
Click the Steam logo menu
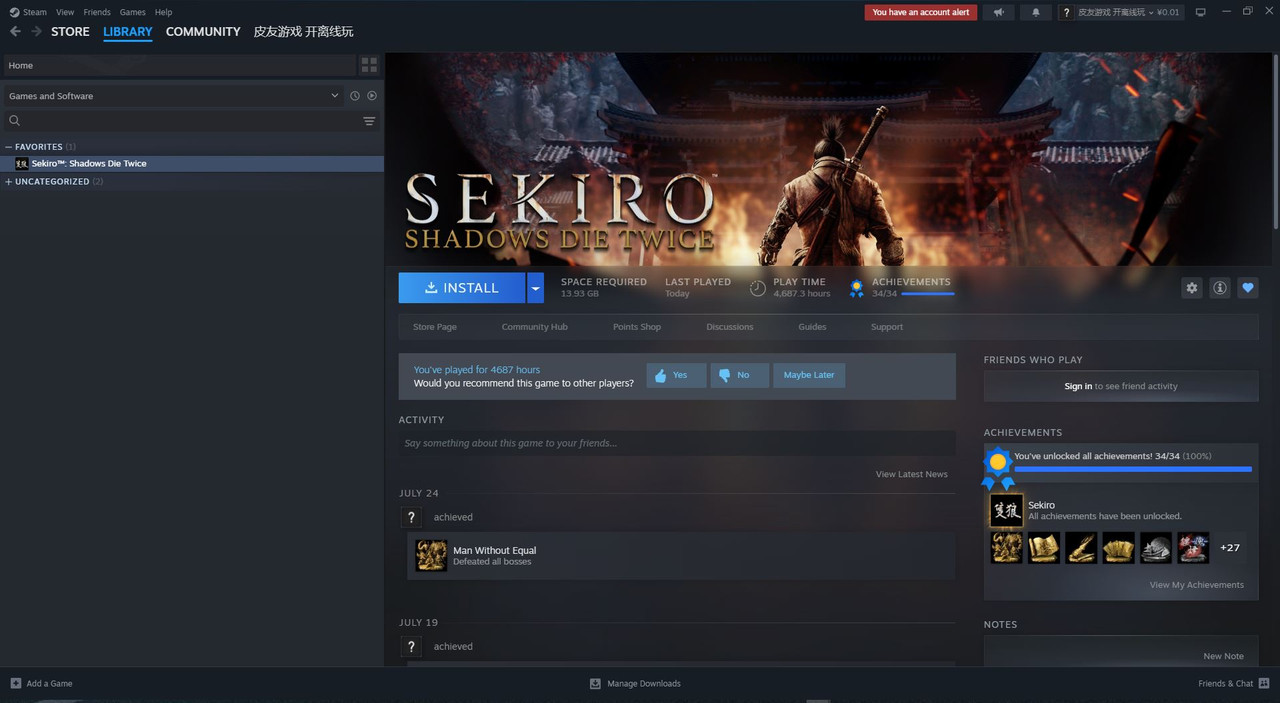point(28,12)
